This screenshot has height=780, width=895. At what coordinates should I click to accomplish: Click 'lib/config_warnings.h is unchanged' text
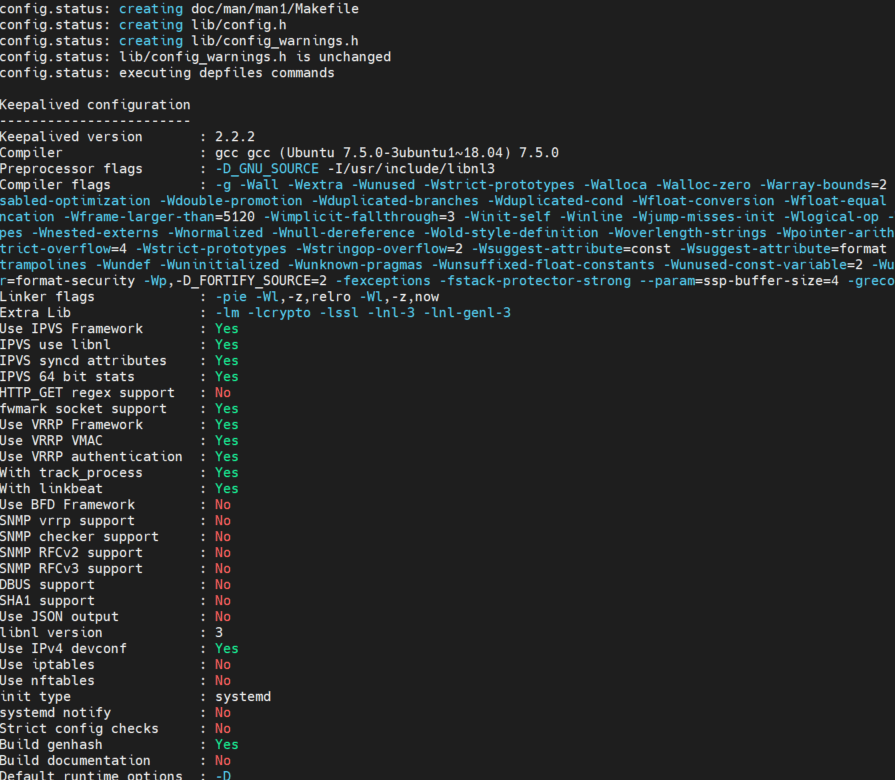255,57
